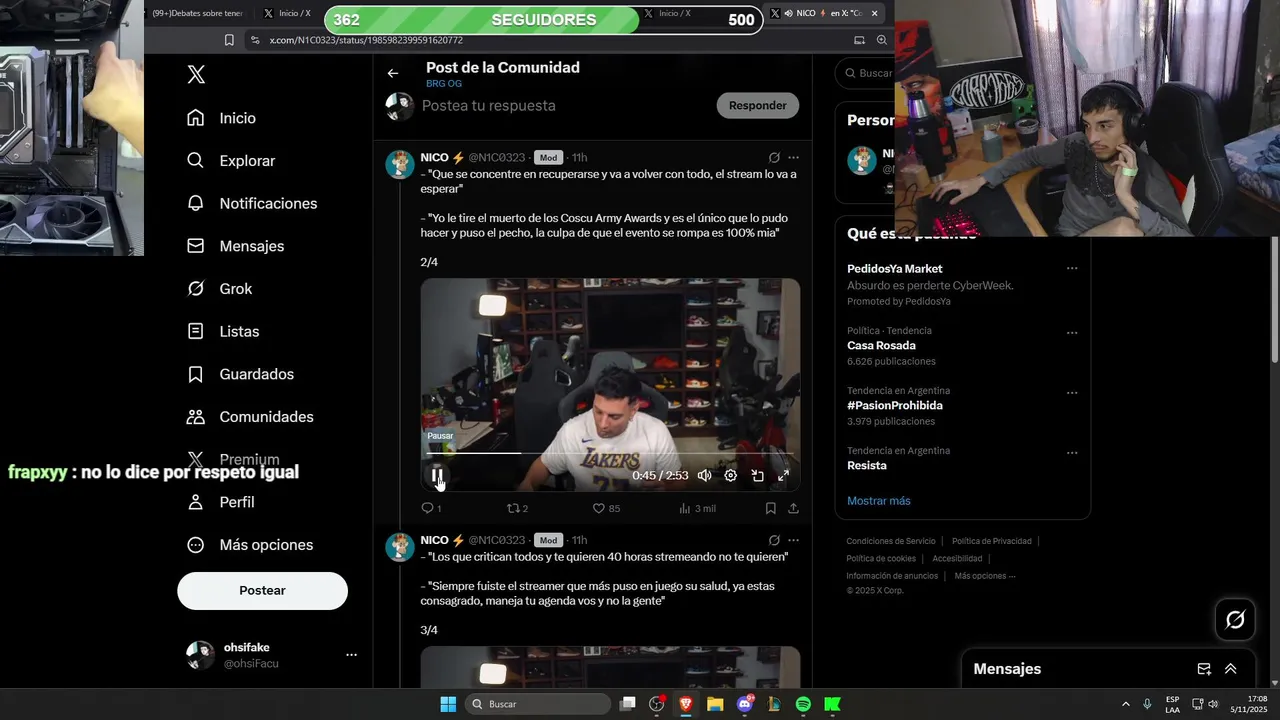This screenshot has height=720, width=1280.
Task: Click the video progress bar
Action: [x=610, y=453]
